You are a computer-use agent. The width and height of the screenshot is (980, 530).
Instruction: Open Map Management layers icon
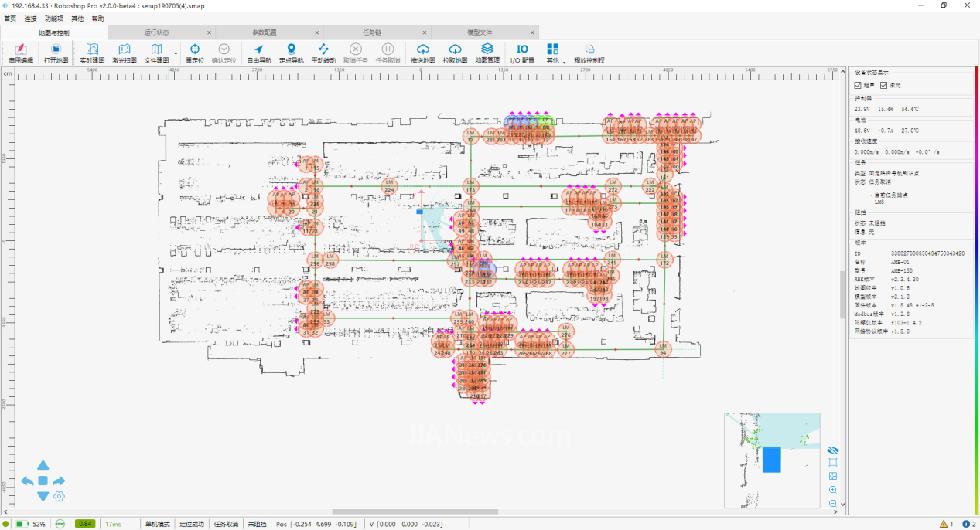coord(487,49)
